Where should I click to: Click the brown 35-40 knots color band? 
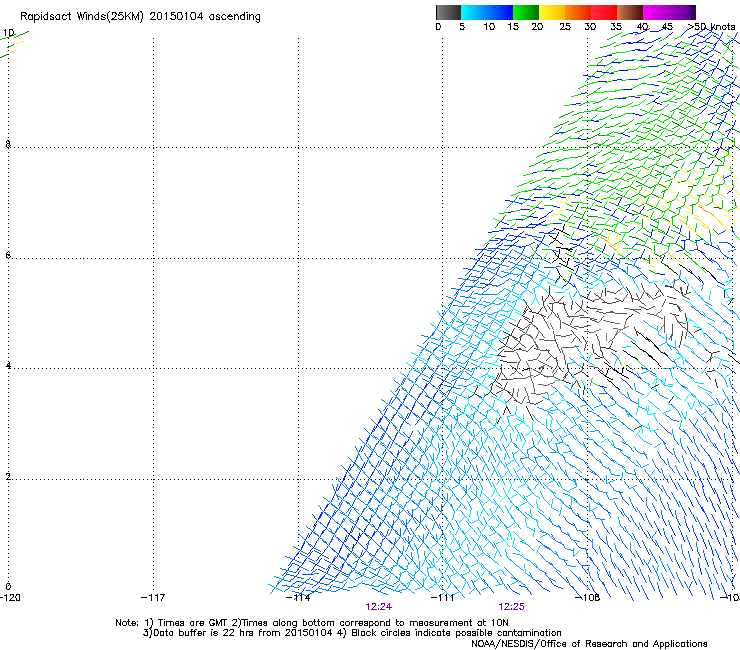630,12
